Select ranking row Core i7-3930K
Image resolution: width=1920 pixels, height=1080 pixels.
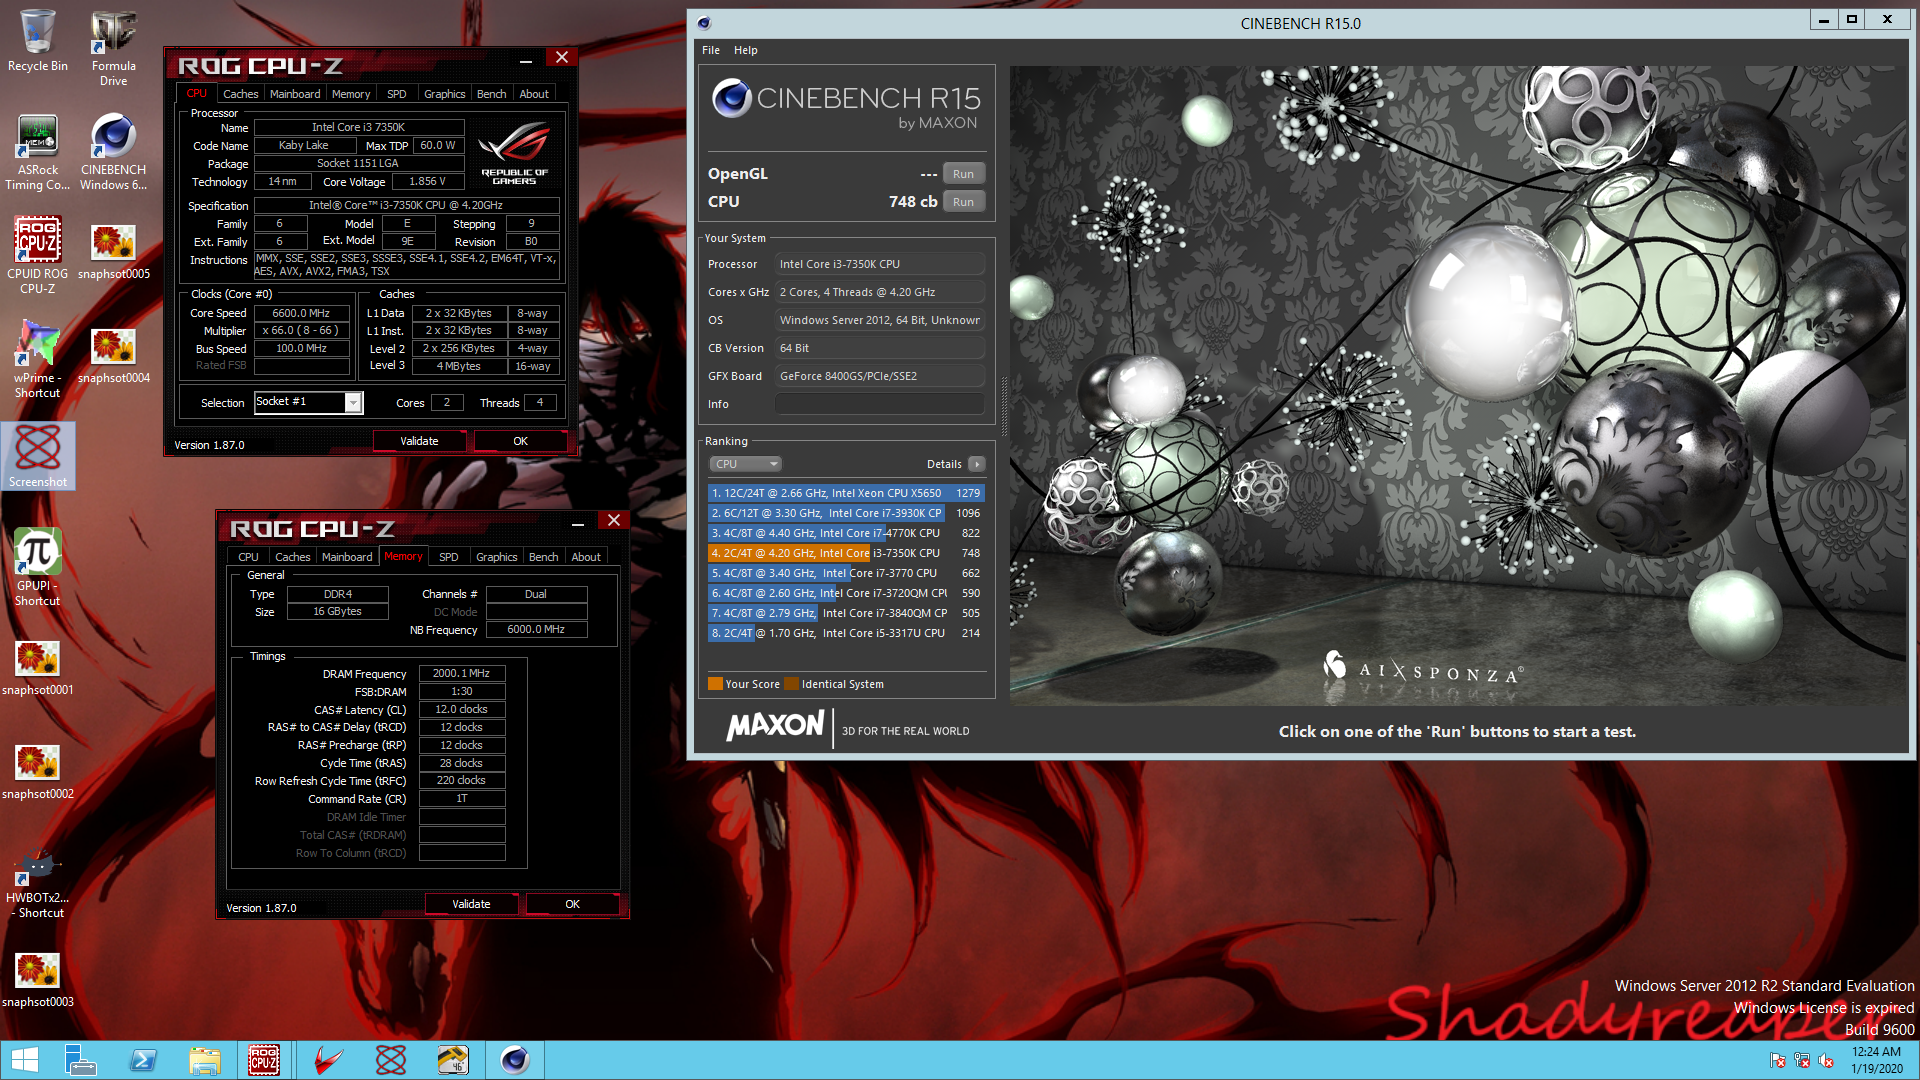click(x=846, y=513)
